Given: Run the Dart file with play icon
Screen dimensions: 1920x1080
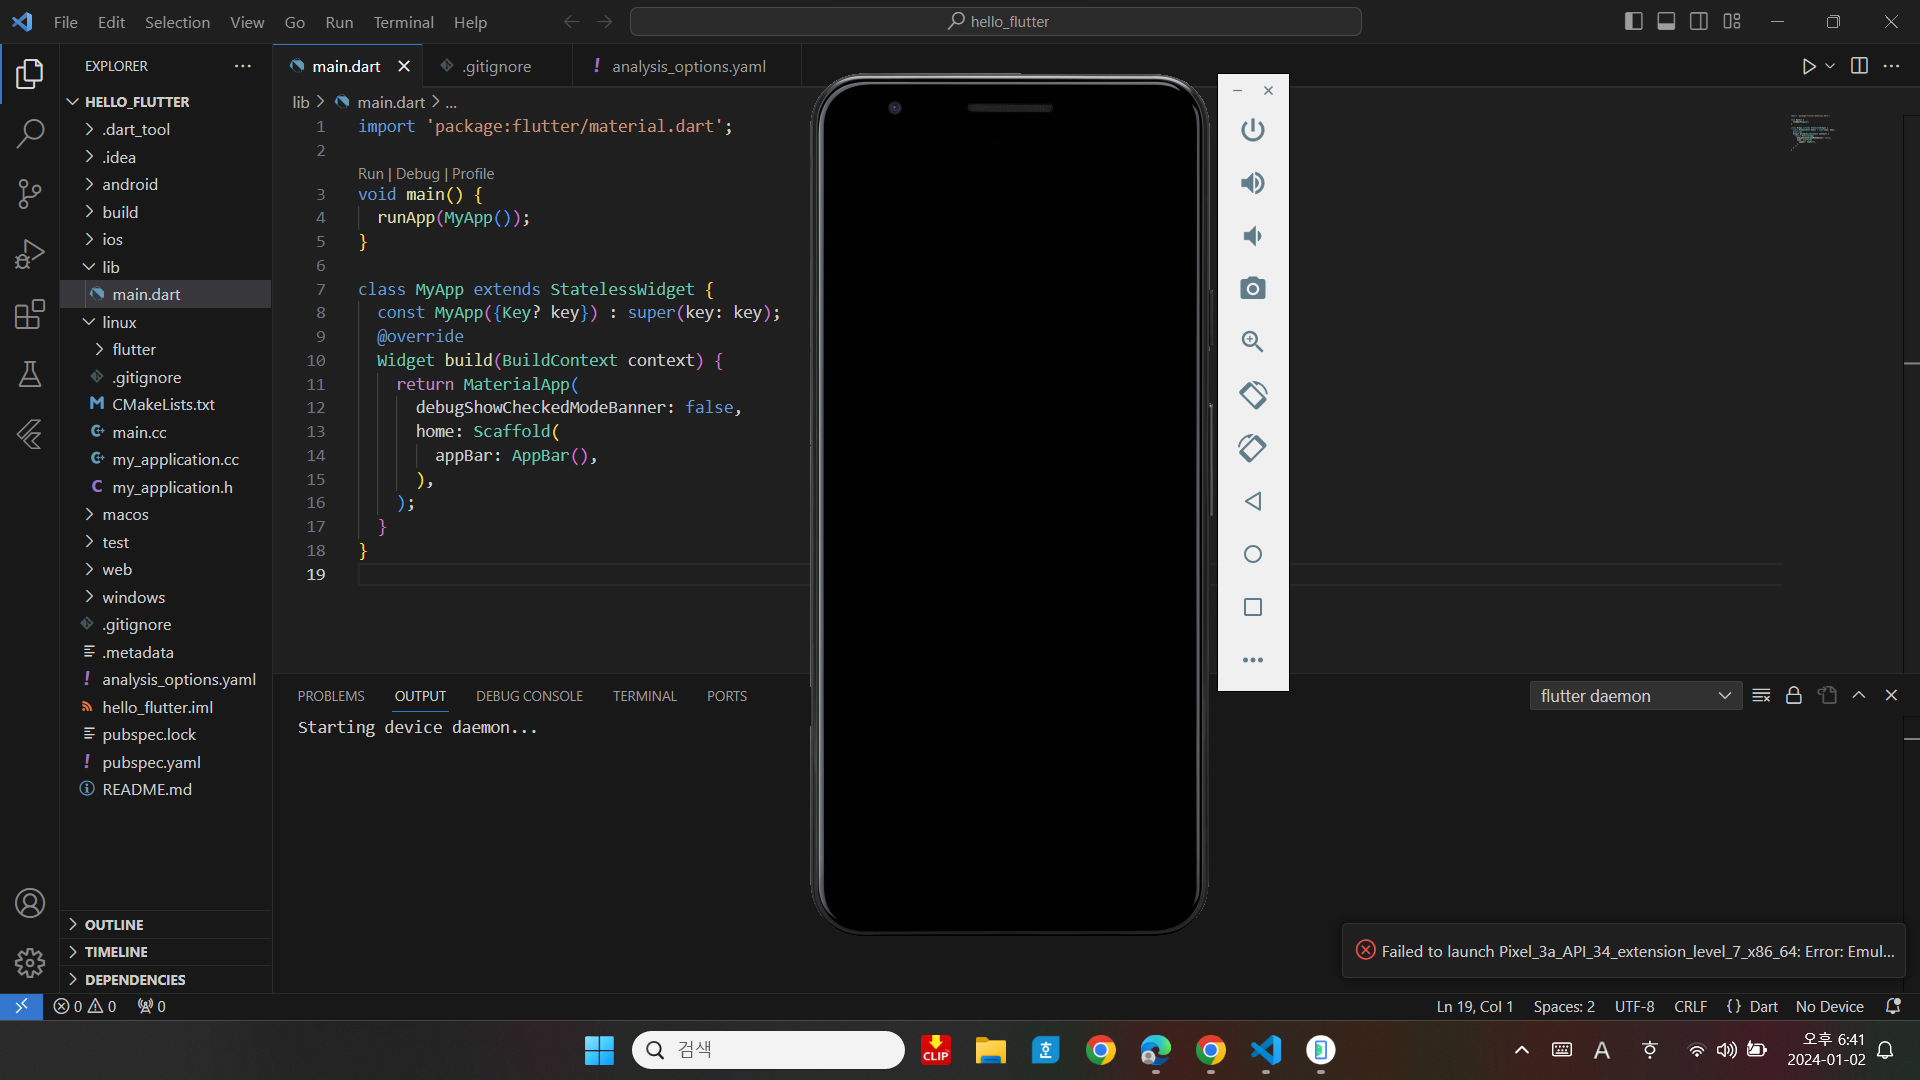Looking at the screenshot, I should [x=1809, y=66].
